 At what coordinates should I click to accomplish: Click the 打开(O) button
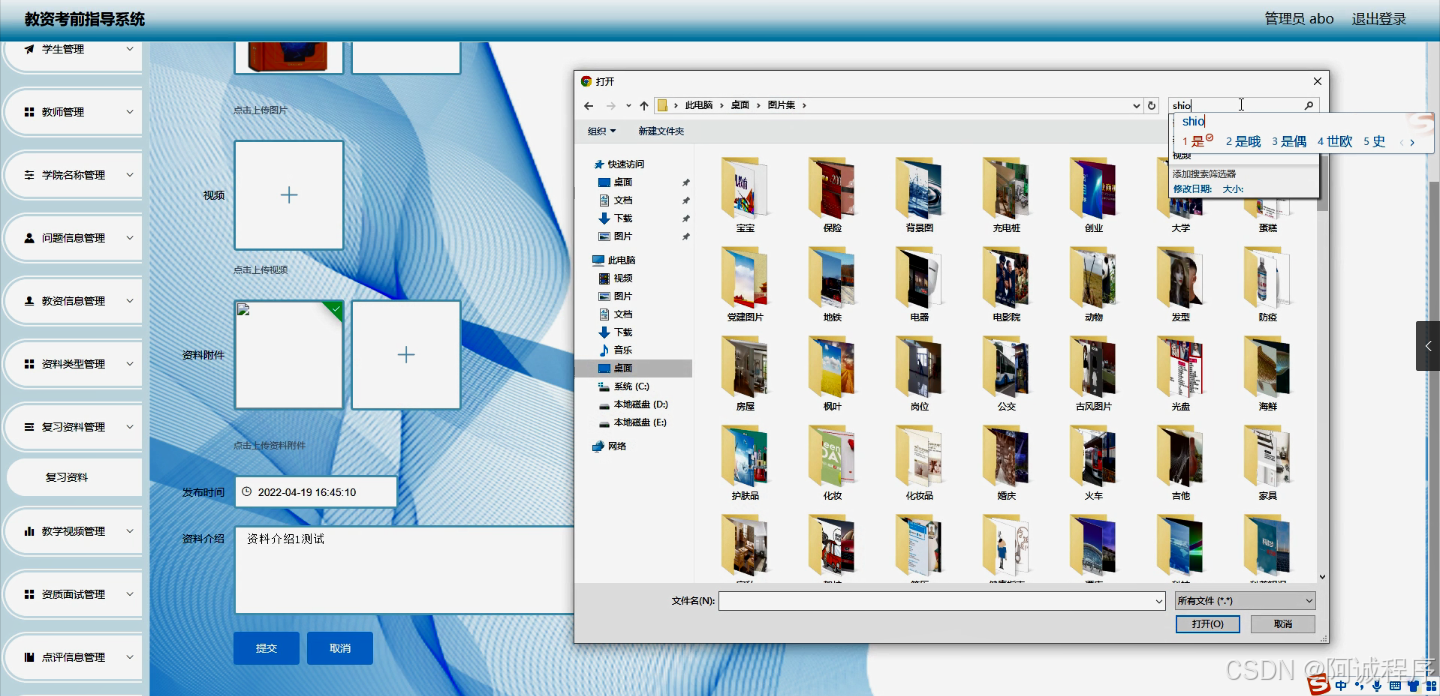click(1208, 624)
